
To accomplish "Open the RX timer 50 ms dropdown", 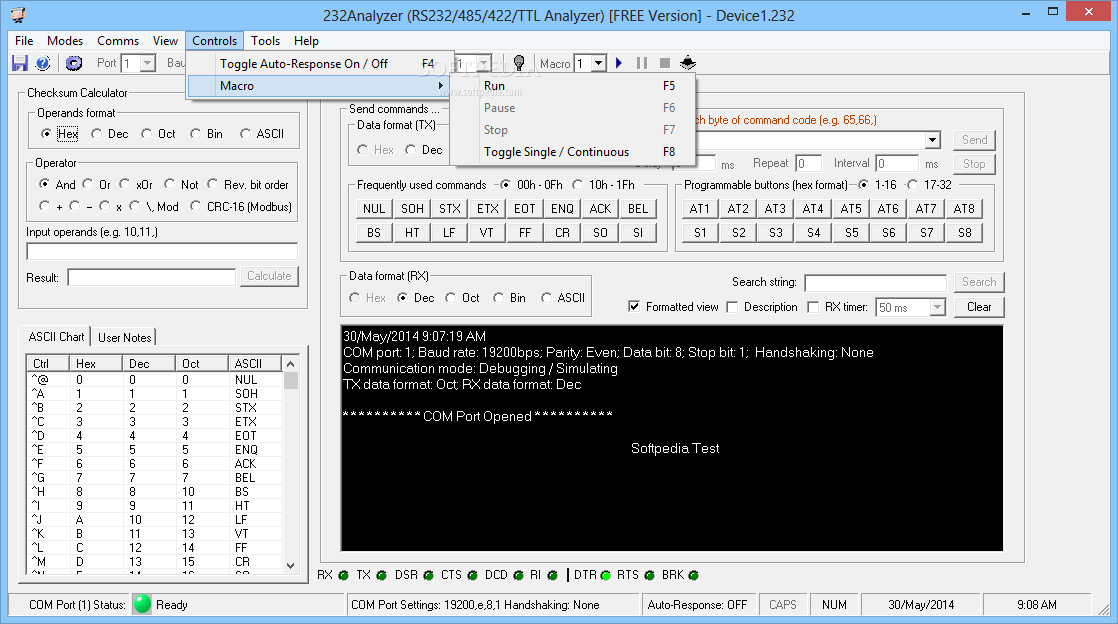I will [x=938, y=307].
